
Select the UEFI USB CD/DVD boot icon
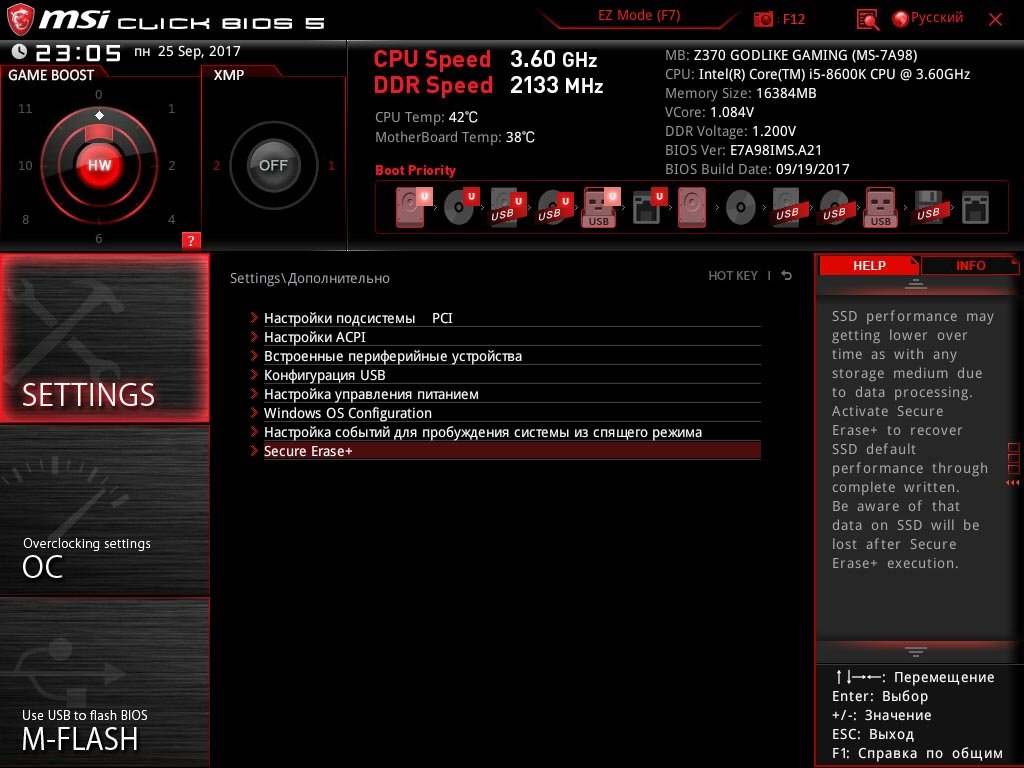[x=554, y=207]
